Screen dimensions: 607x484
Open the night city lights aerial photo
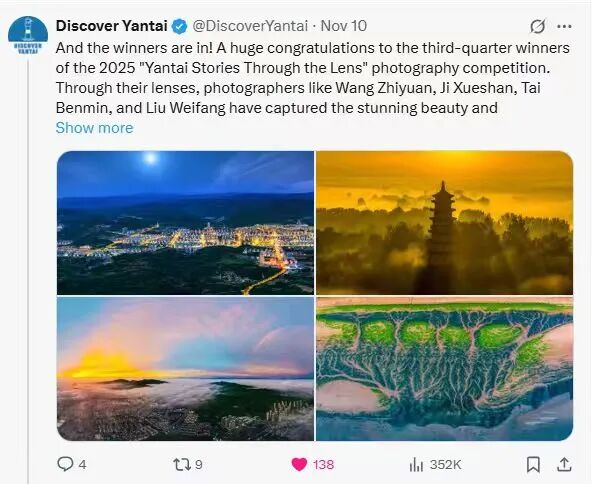pyautogui.click(x=185, y=222)
